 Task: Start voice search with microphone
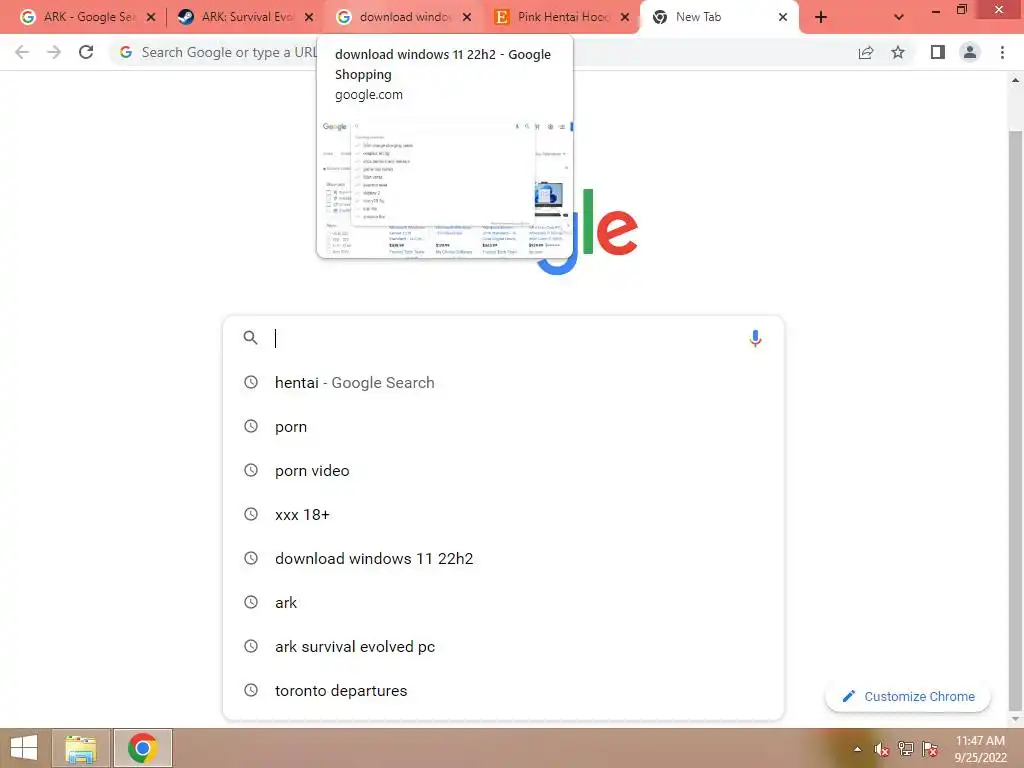[755, 338]
